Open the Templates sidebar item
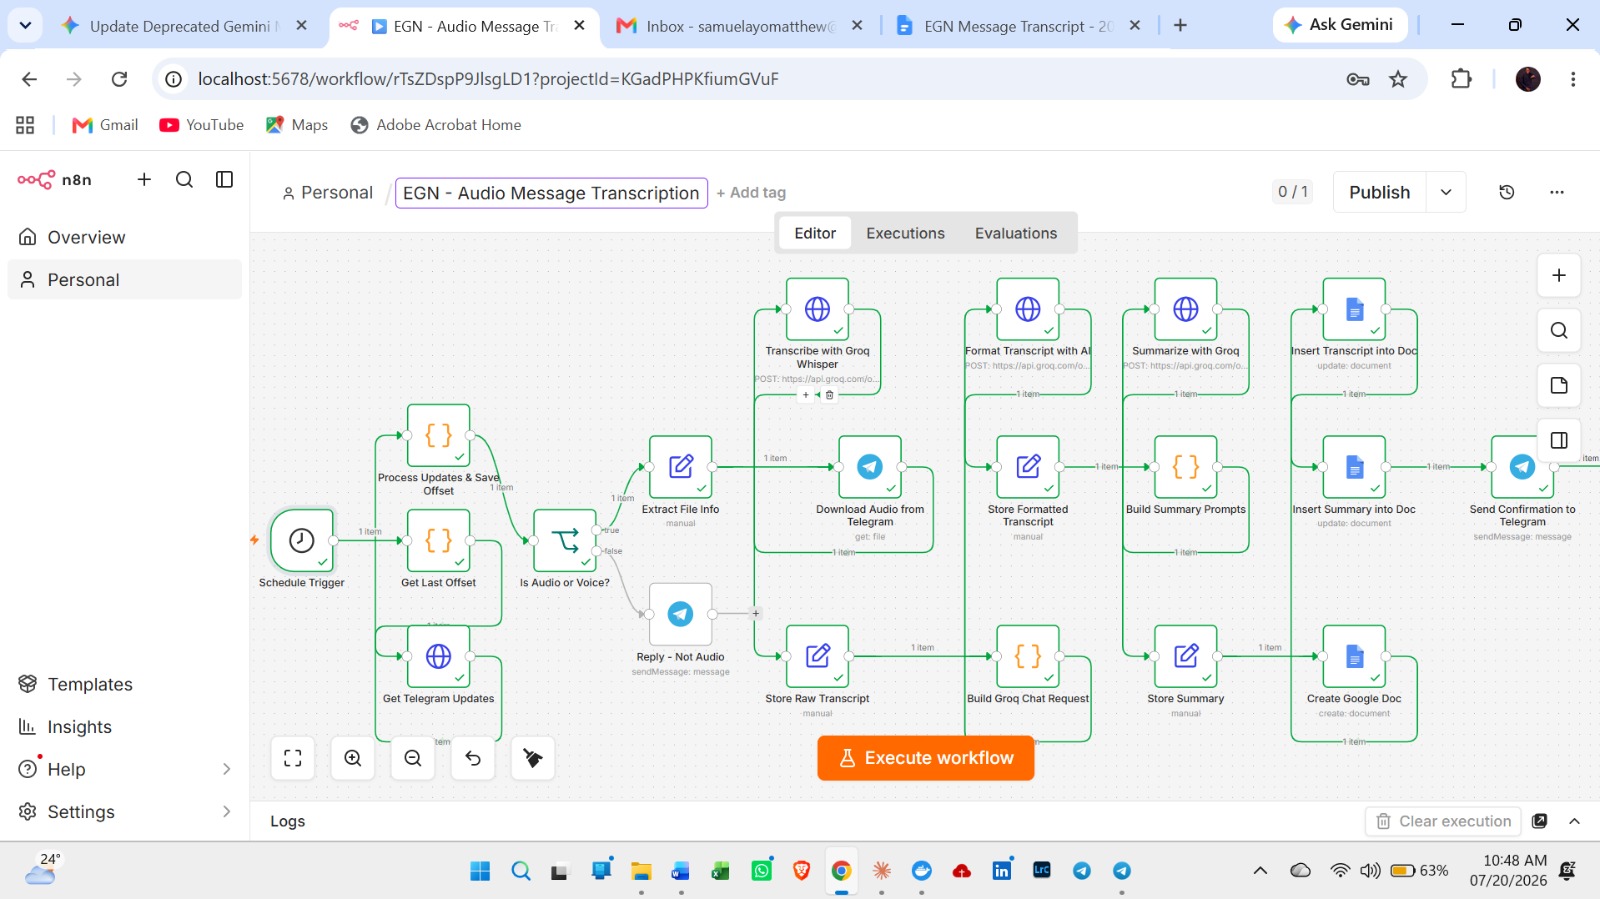The height and width of the screenshot is (899, 1600). (125, 684)
